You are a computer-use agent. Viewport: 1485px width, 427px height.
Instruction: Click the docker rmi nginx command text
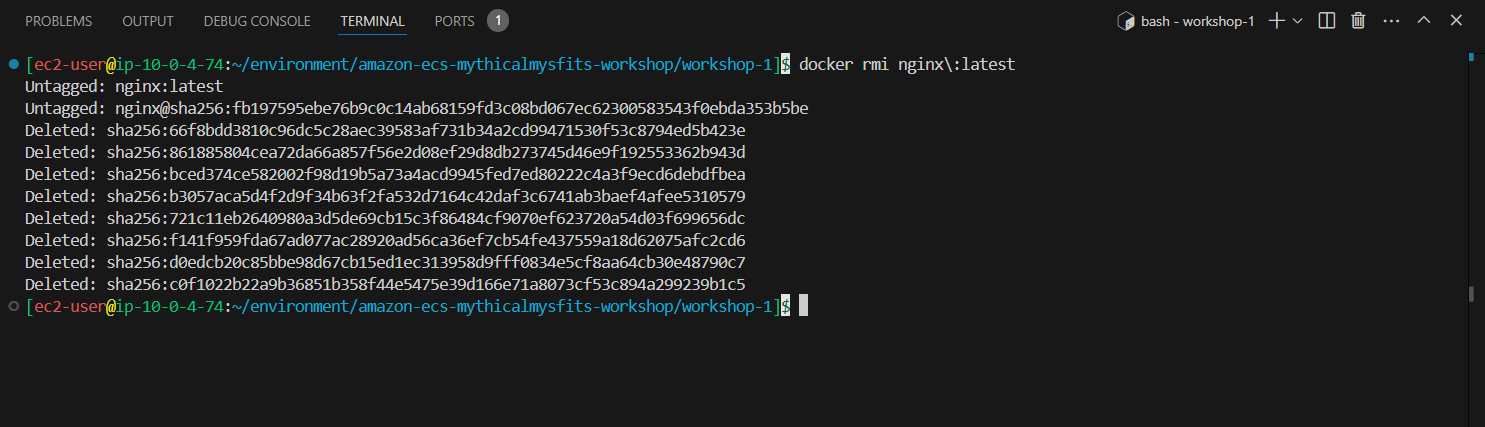click(907, 64)
